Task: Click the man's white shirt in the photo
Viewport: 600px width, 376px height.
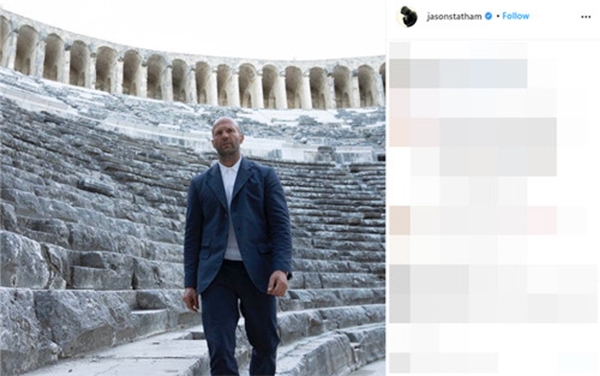Action: [x=232, y=207]
